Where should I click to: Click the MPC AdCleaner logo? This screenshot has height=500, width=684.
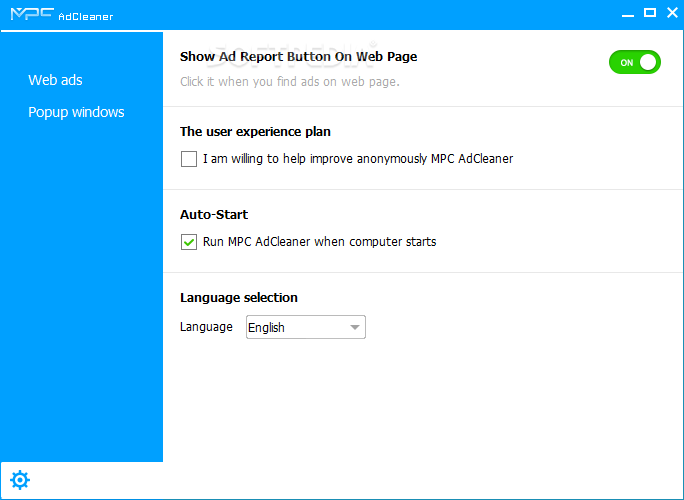62,15
